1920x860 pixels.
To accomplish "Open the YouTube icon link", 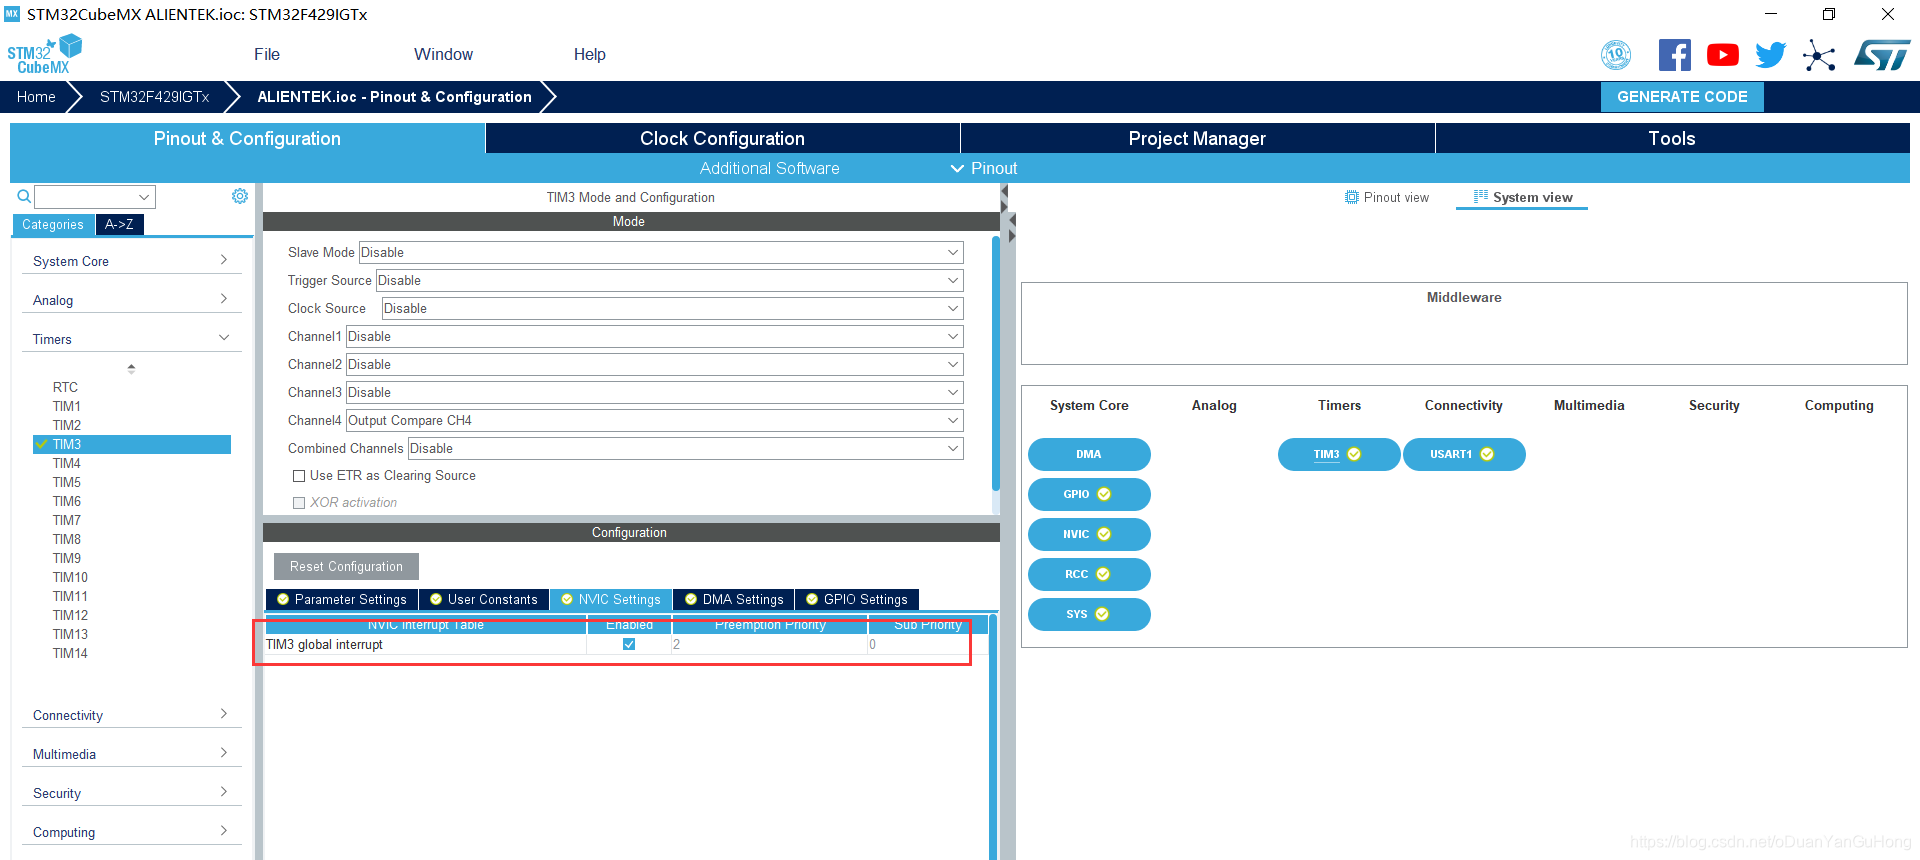I will coord(1722,55).
